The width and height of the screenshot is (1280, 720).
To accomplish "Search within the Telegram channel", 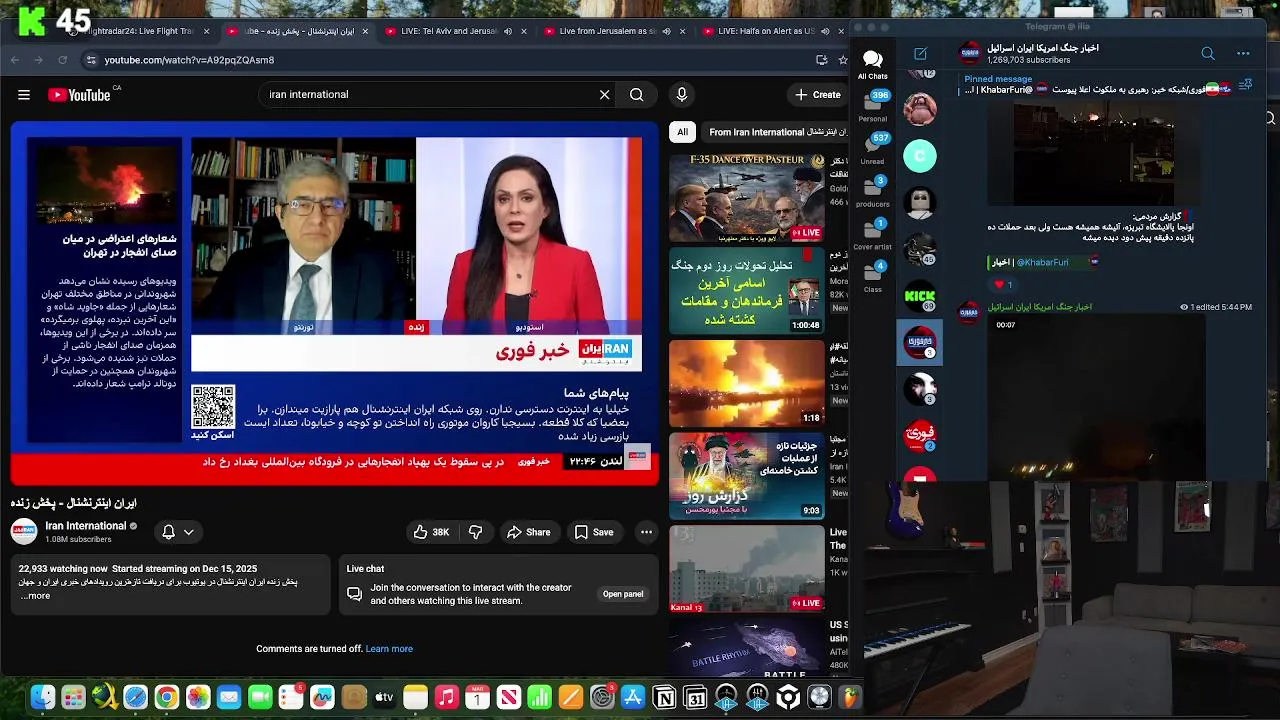I will coord(1208,54).
